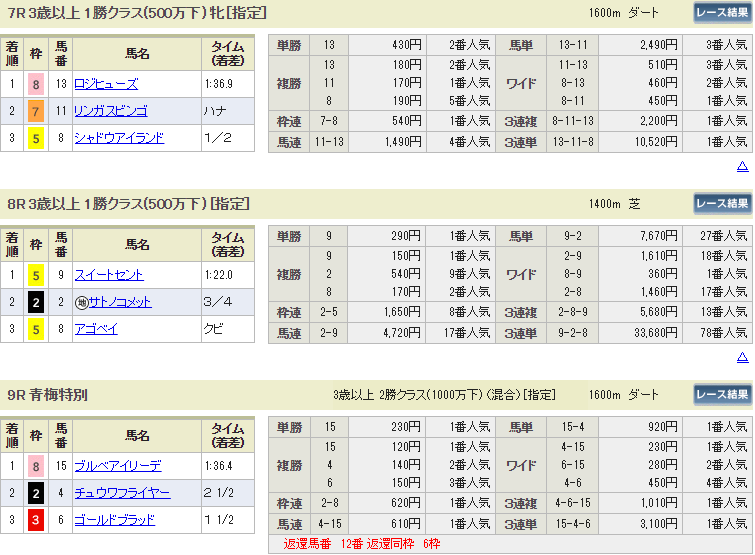Viewport: 755px width, 555px height.
Task: Click 7R 枠連 payout 540円
Action: click(407, 121)
